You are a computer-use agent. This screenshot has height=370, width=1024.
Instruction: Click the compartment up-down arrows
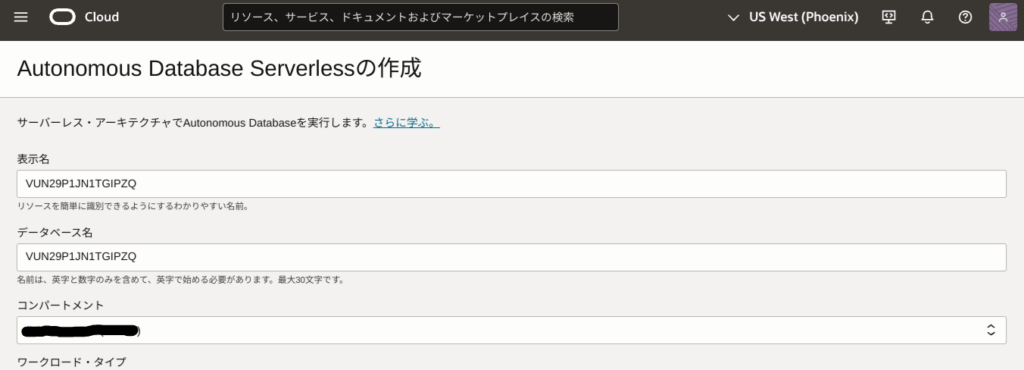tap(991, 330)
